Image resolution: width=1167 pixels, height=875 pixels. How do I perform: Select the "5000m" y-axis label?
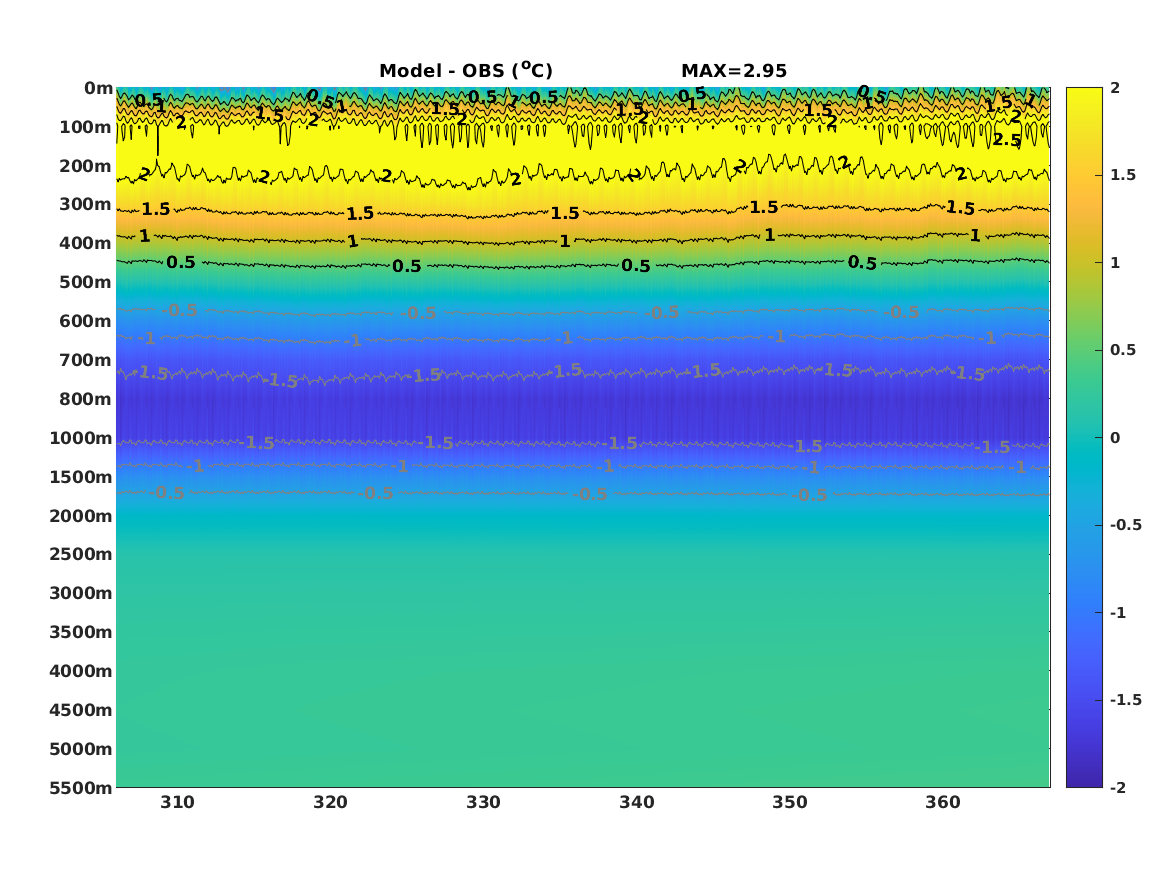(x=81, y=749)
